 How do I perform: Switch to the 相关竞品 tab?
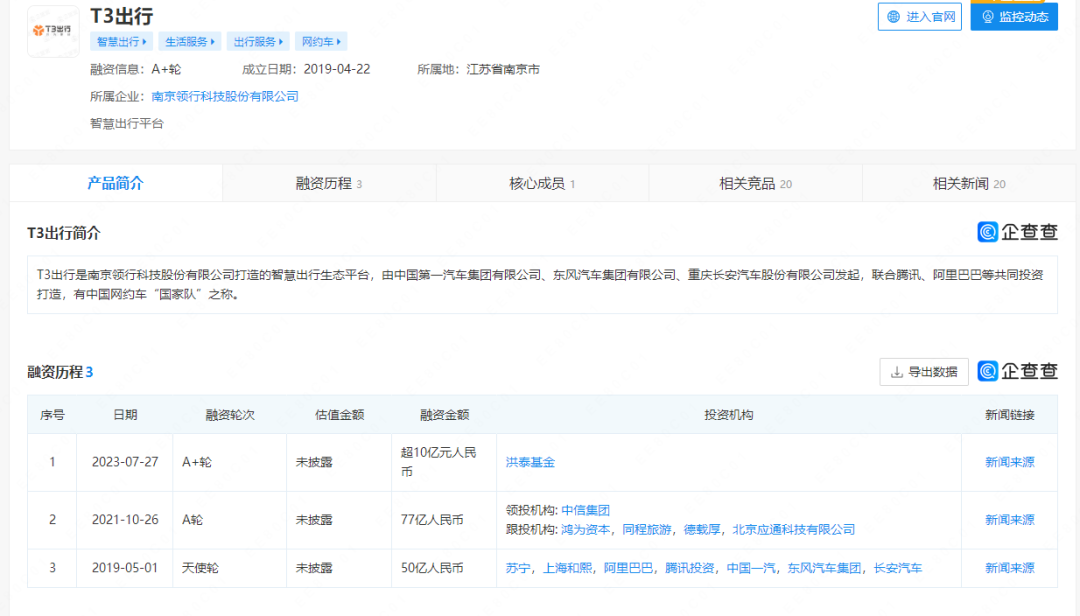[756, 183]
